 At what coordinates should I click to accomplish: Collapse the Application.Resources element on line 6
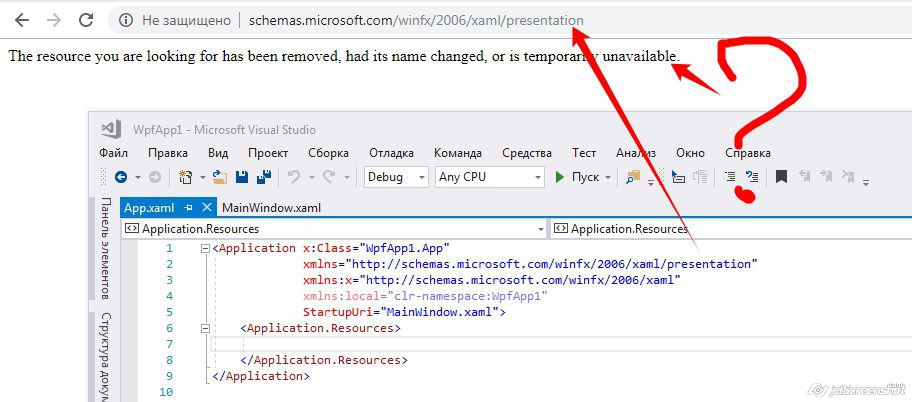point(204,328)
